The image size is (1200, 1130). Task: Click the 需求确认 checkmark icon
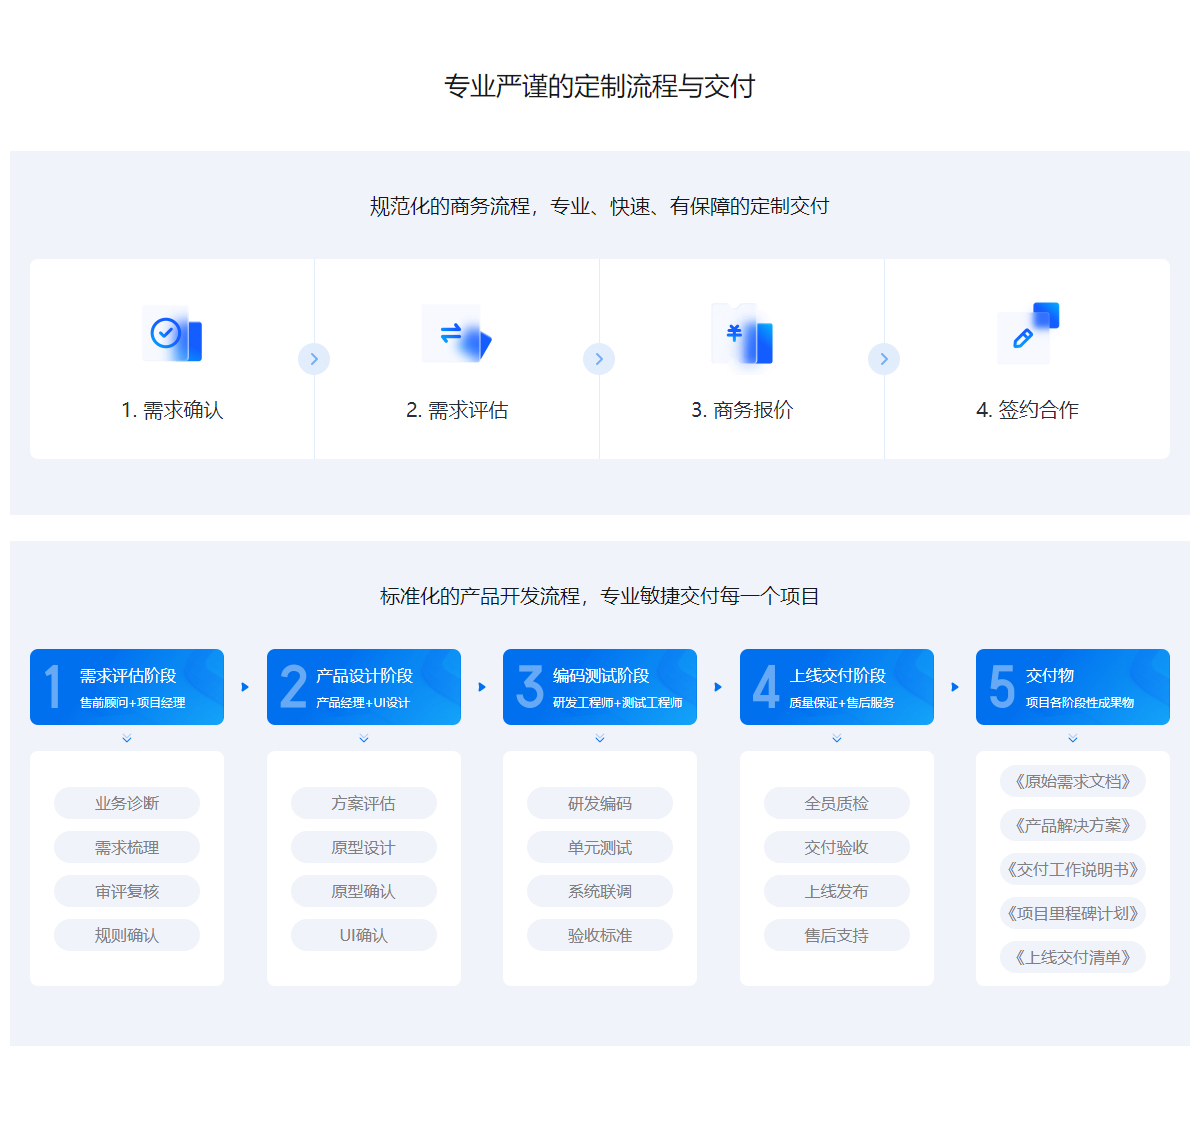click(173, 334)
